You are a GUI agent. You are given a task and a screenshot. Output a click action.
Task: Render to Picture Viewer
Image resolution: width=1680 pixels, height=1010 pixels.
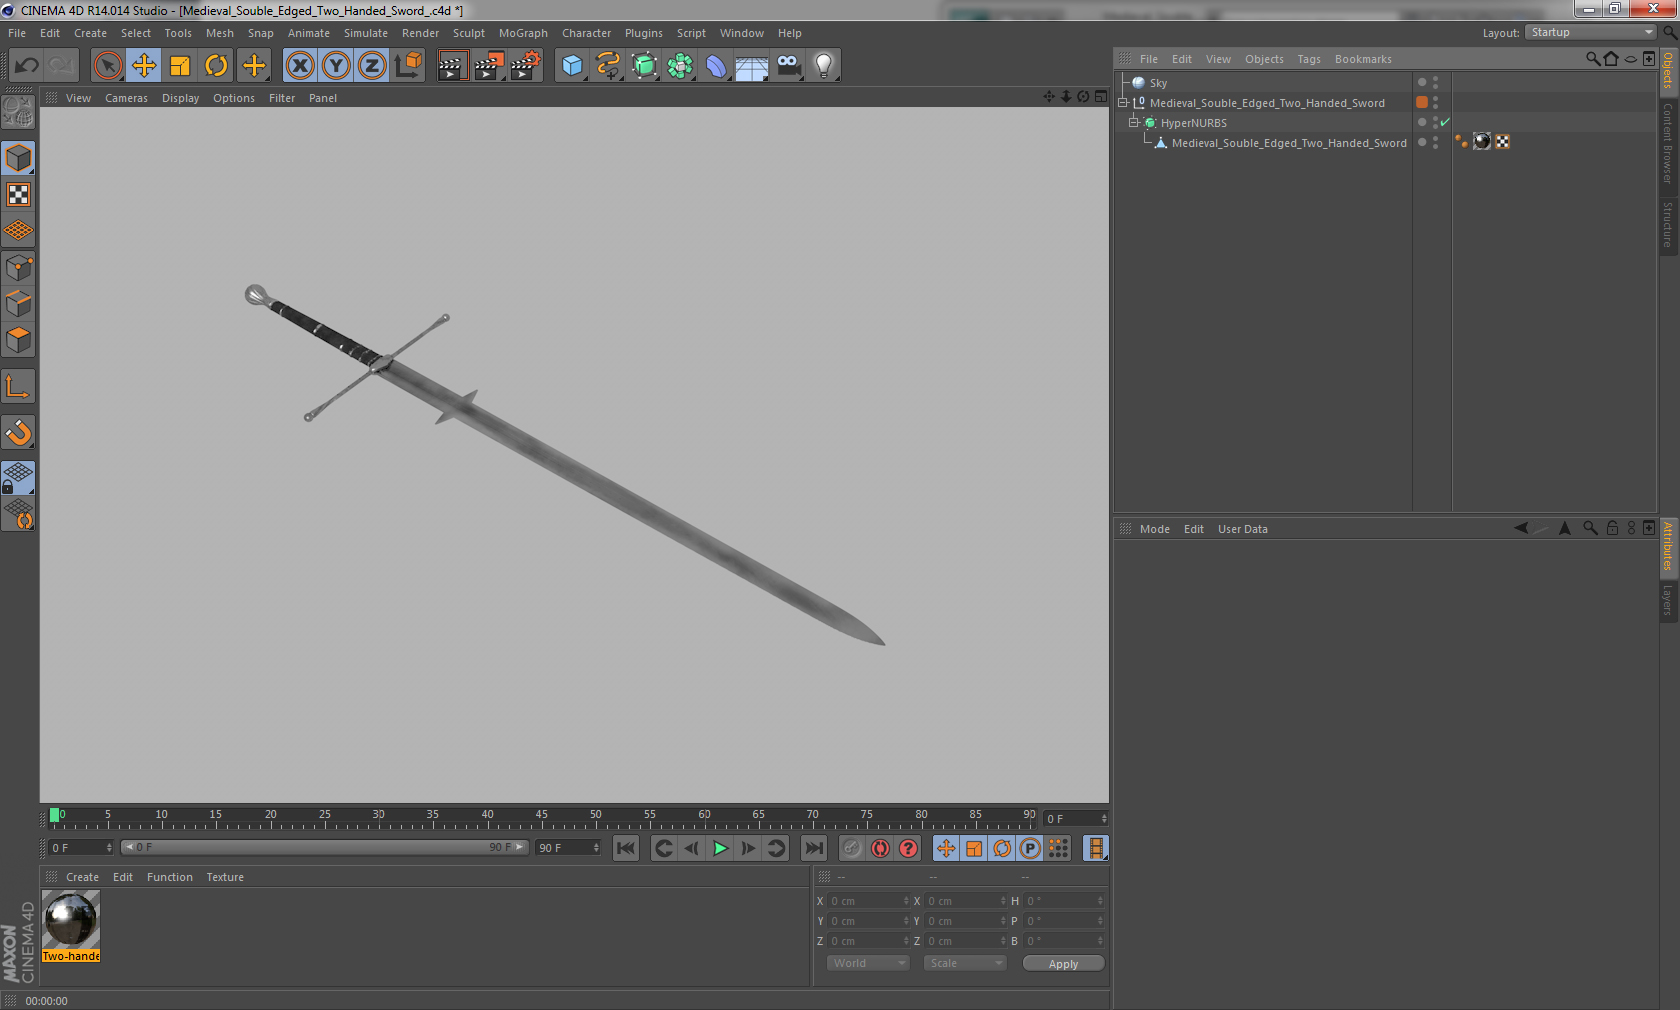[x=489, y=66]
